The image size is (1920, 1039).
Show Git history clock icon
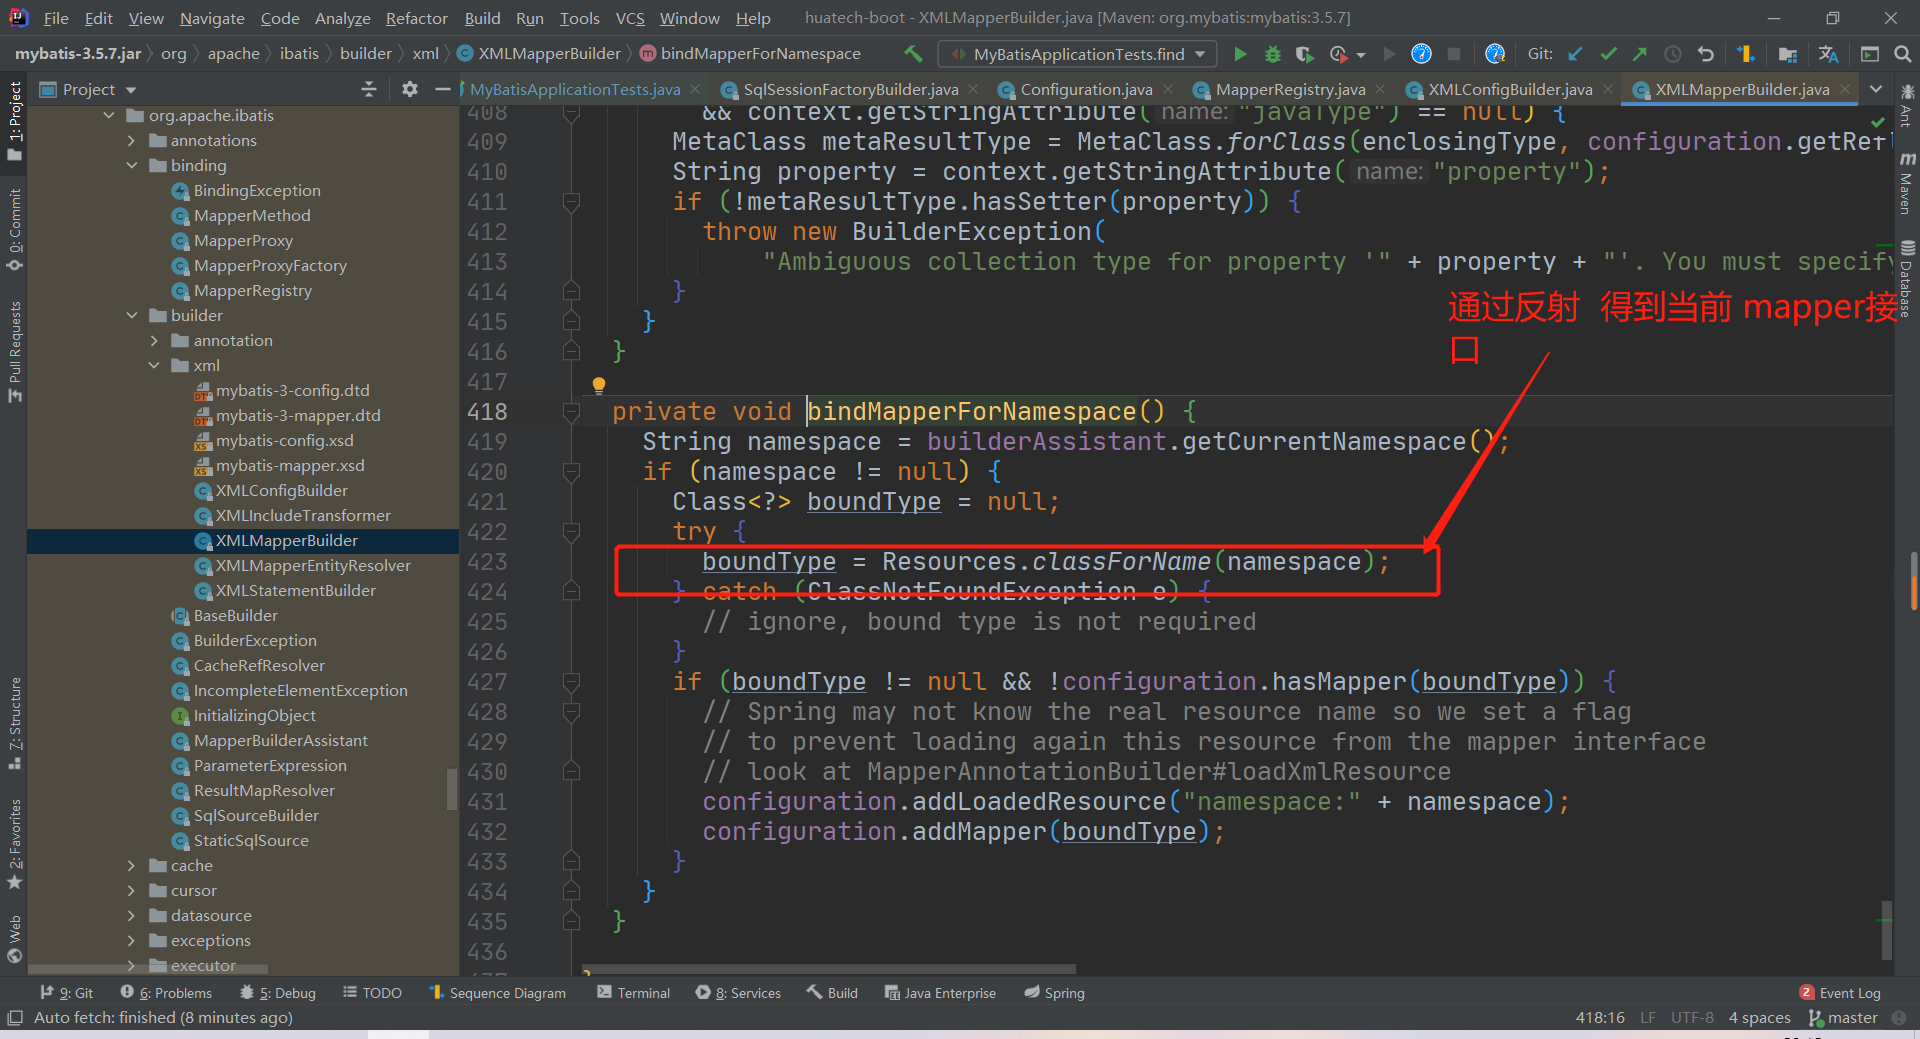click(1673, 54)
